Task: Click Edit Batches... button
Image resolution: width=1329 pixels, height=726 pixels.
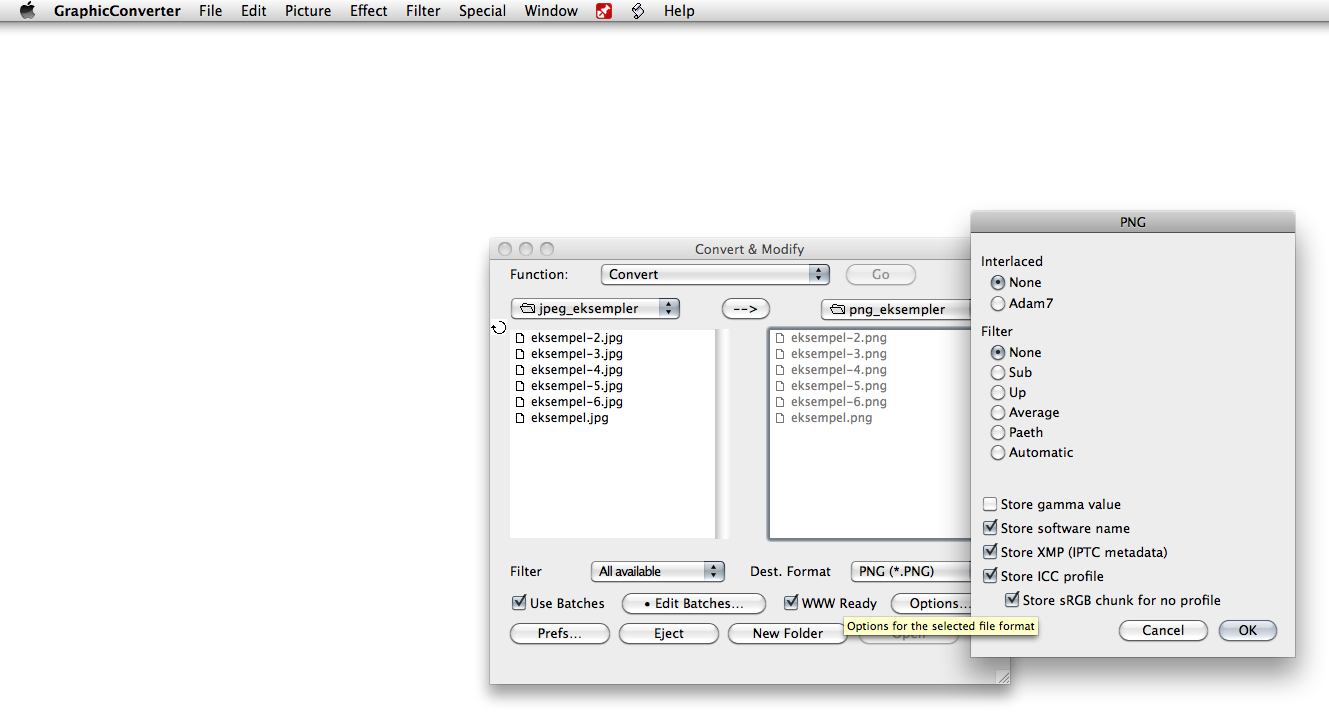Action: point(694,604)
